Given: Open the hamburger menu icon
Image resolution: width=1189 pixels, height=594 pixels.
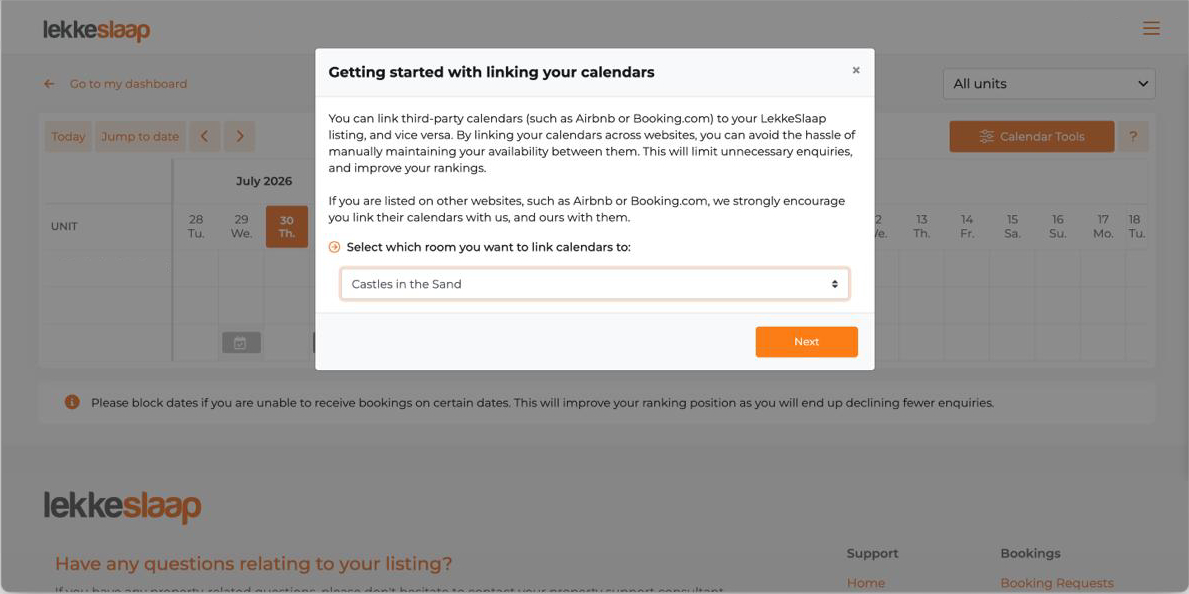Looking at the screenshot, I should [1151, 29].
